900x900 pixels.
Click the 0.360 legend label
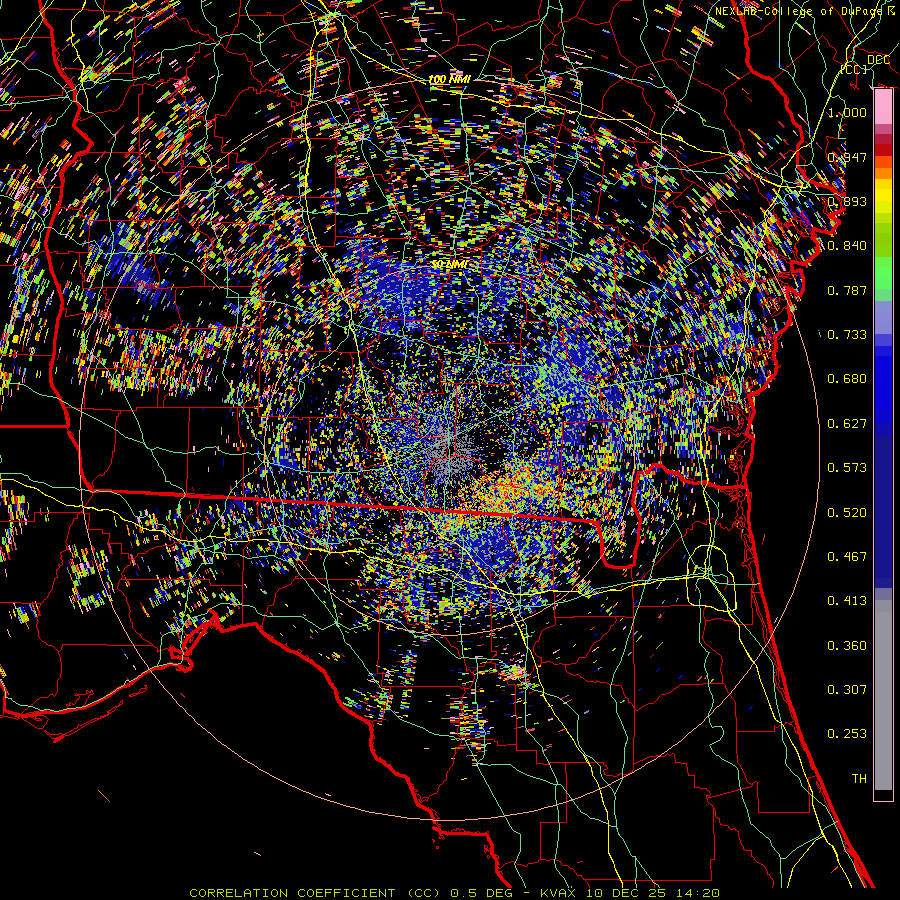(847, 645)
